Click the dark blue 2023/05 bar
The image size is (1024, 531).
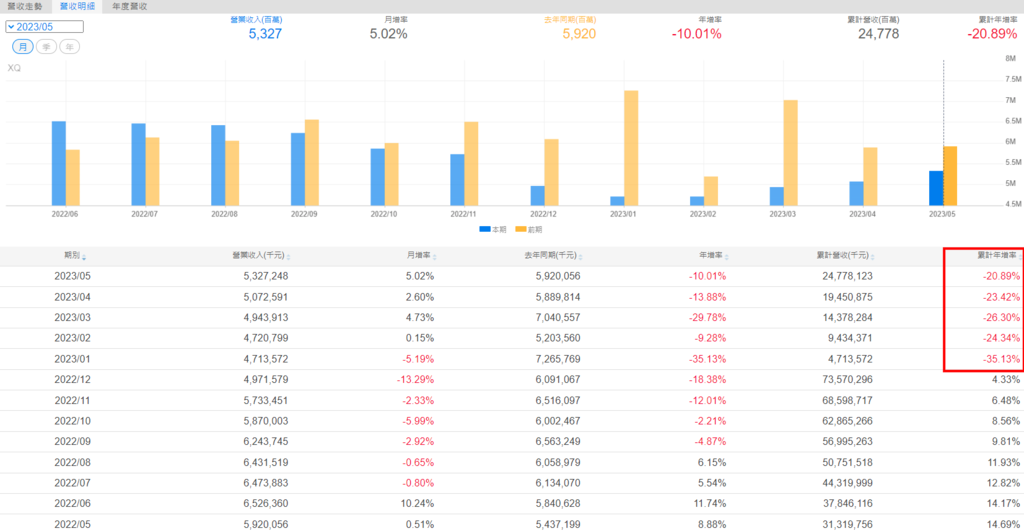pos(936,188)
